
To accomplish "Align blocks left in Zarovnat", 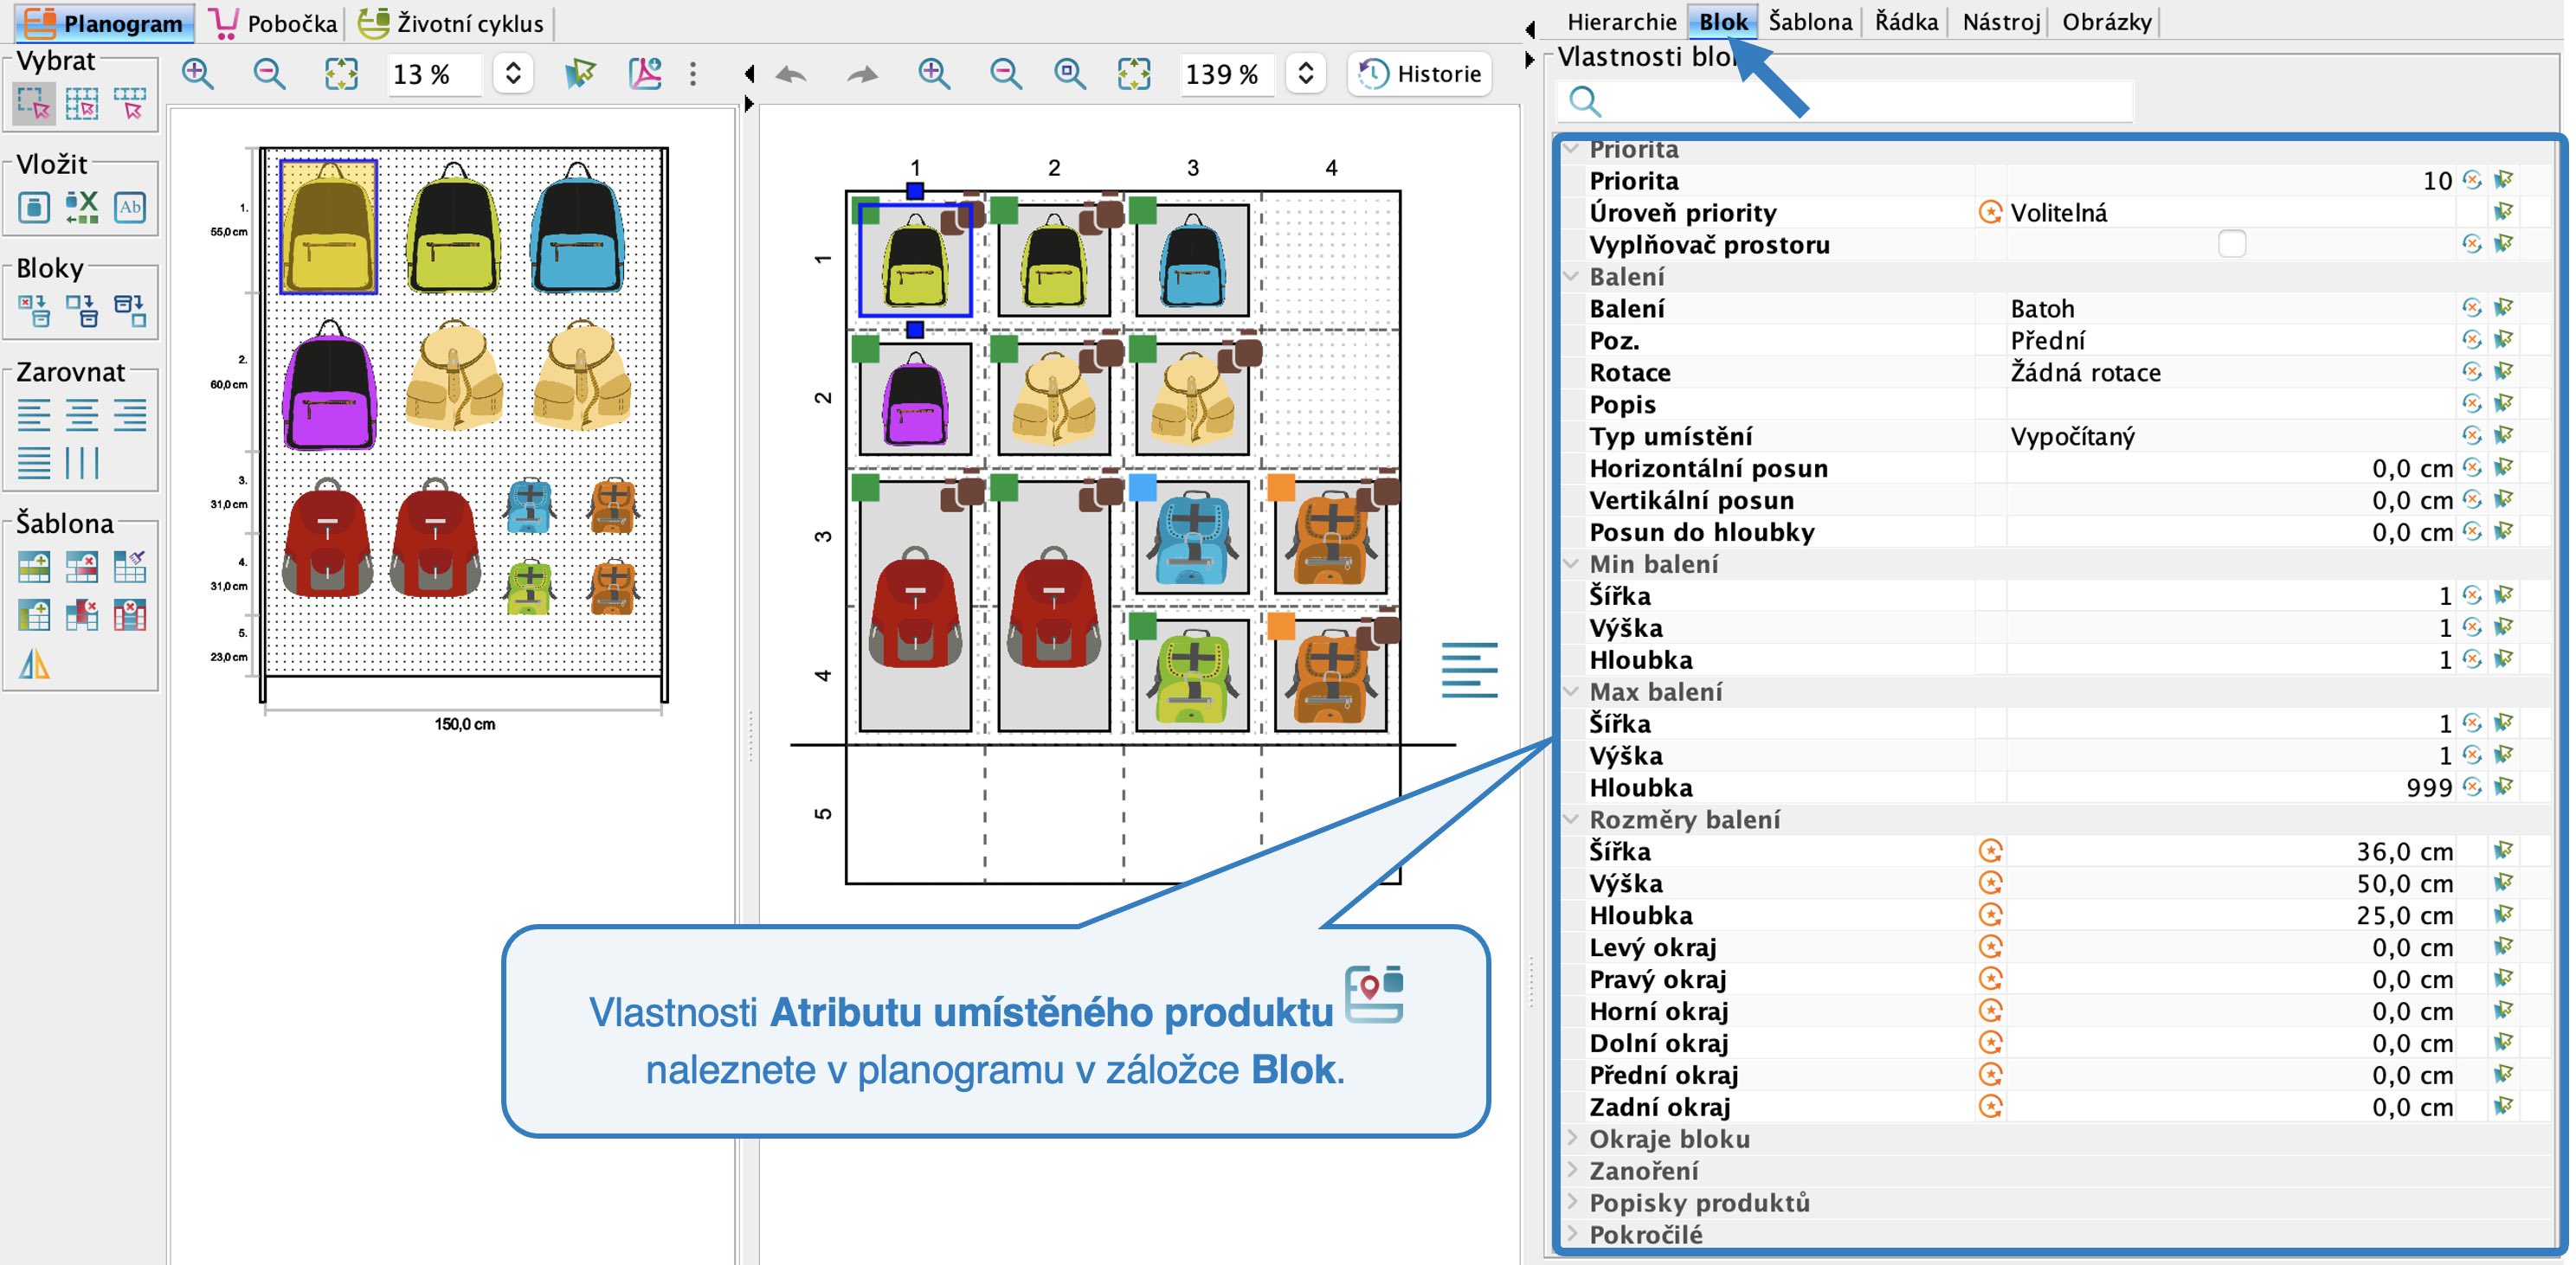I will pos(34,415).
